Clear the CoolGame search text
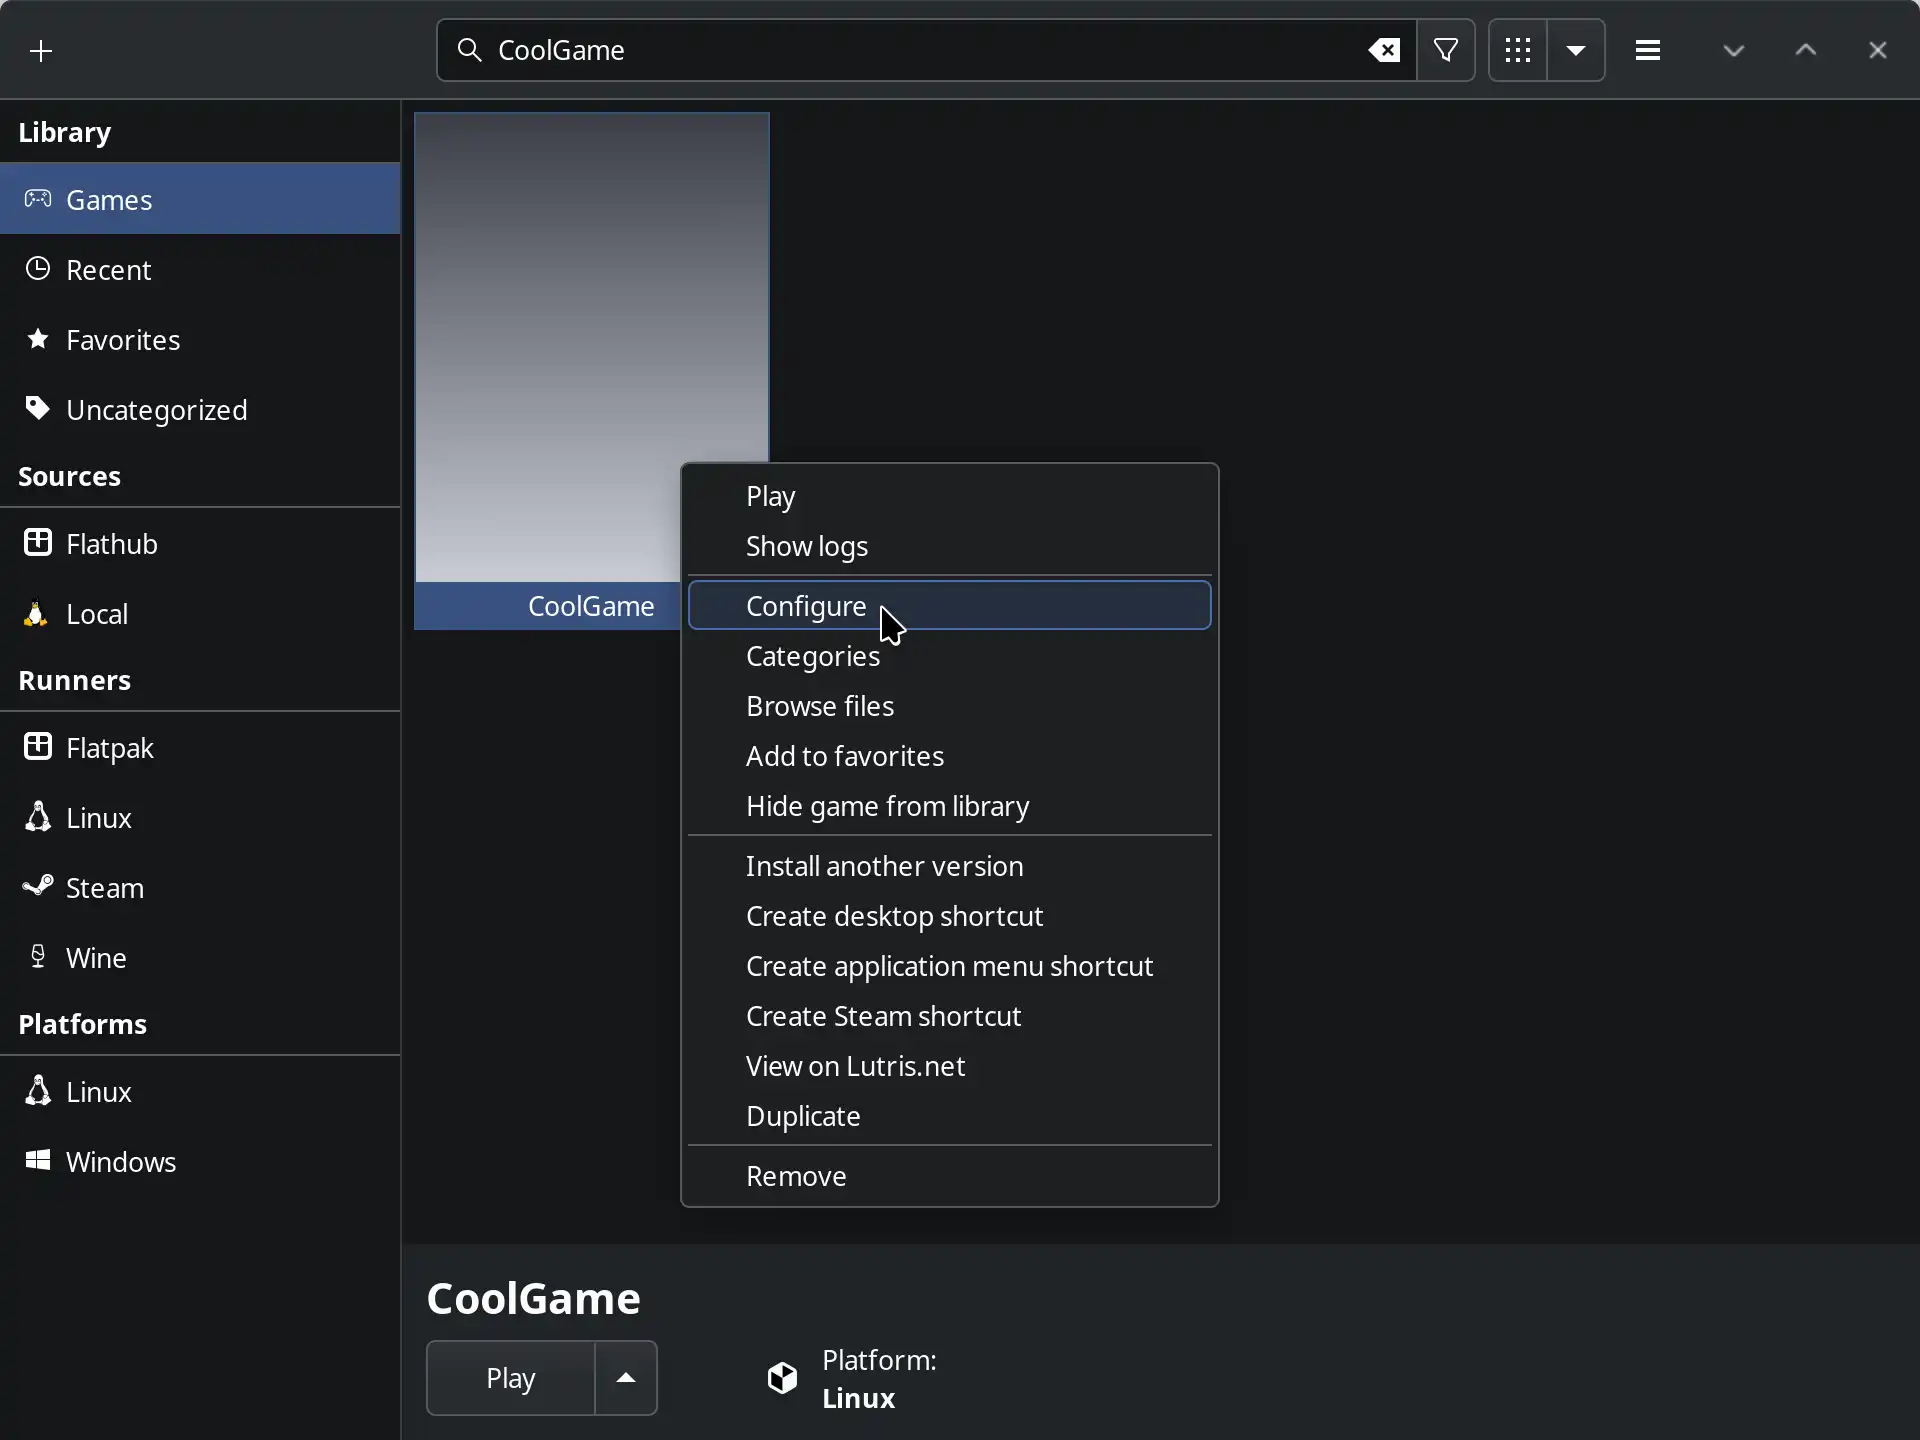1920x1440 pixels. 1384,50
